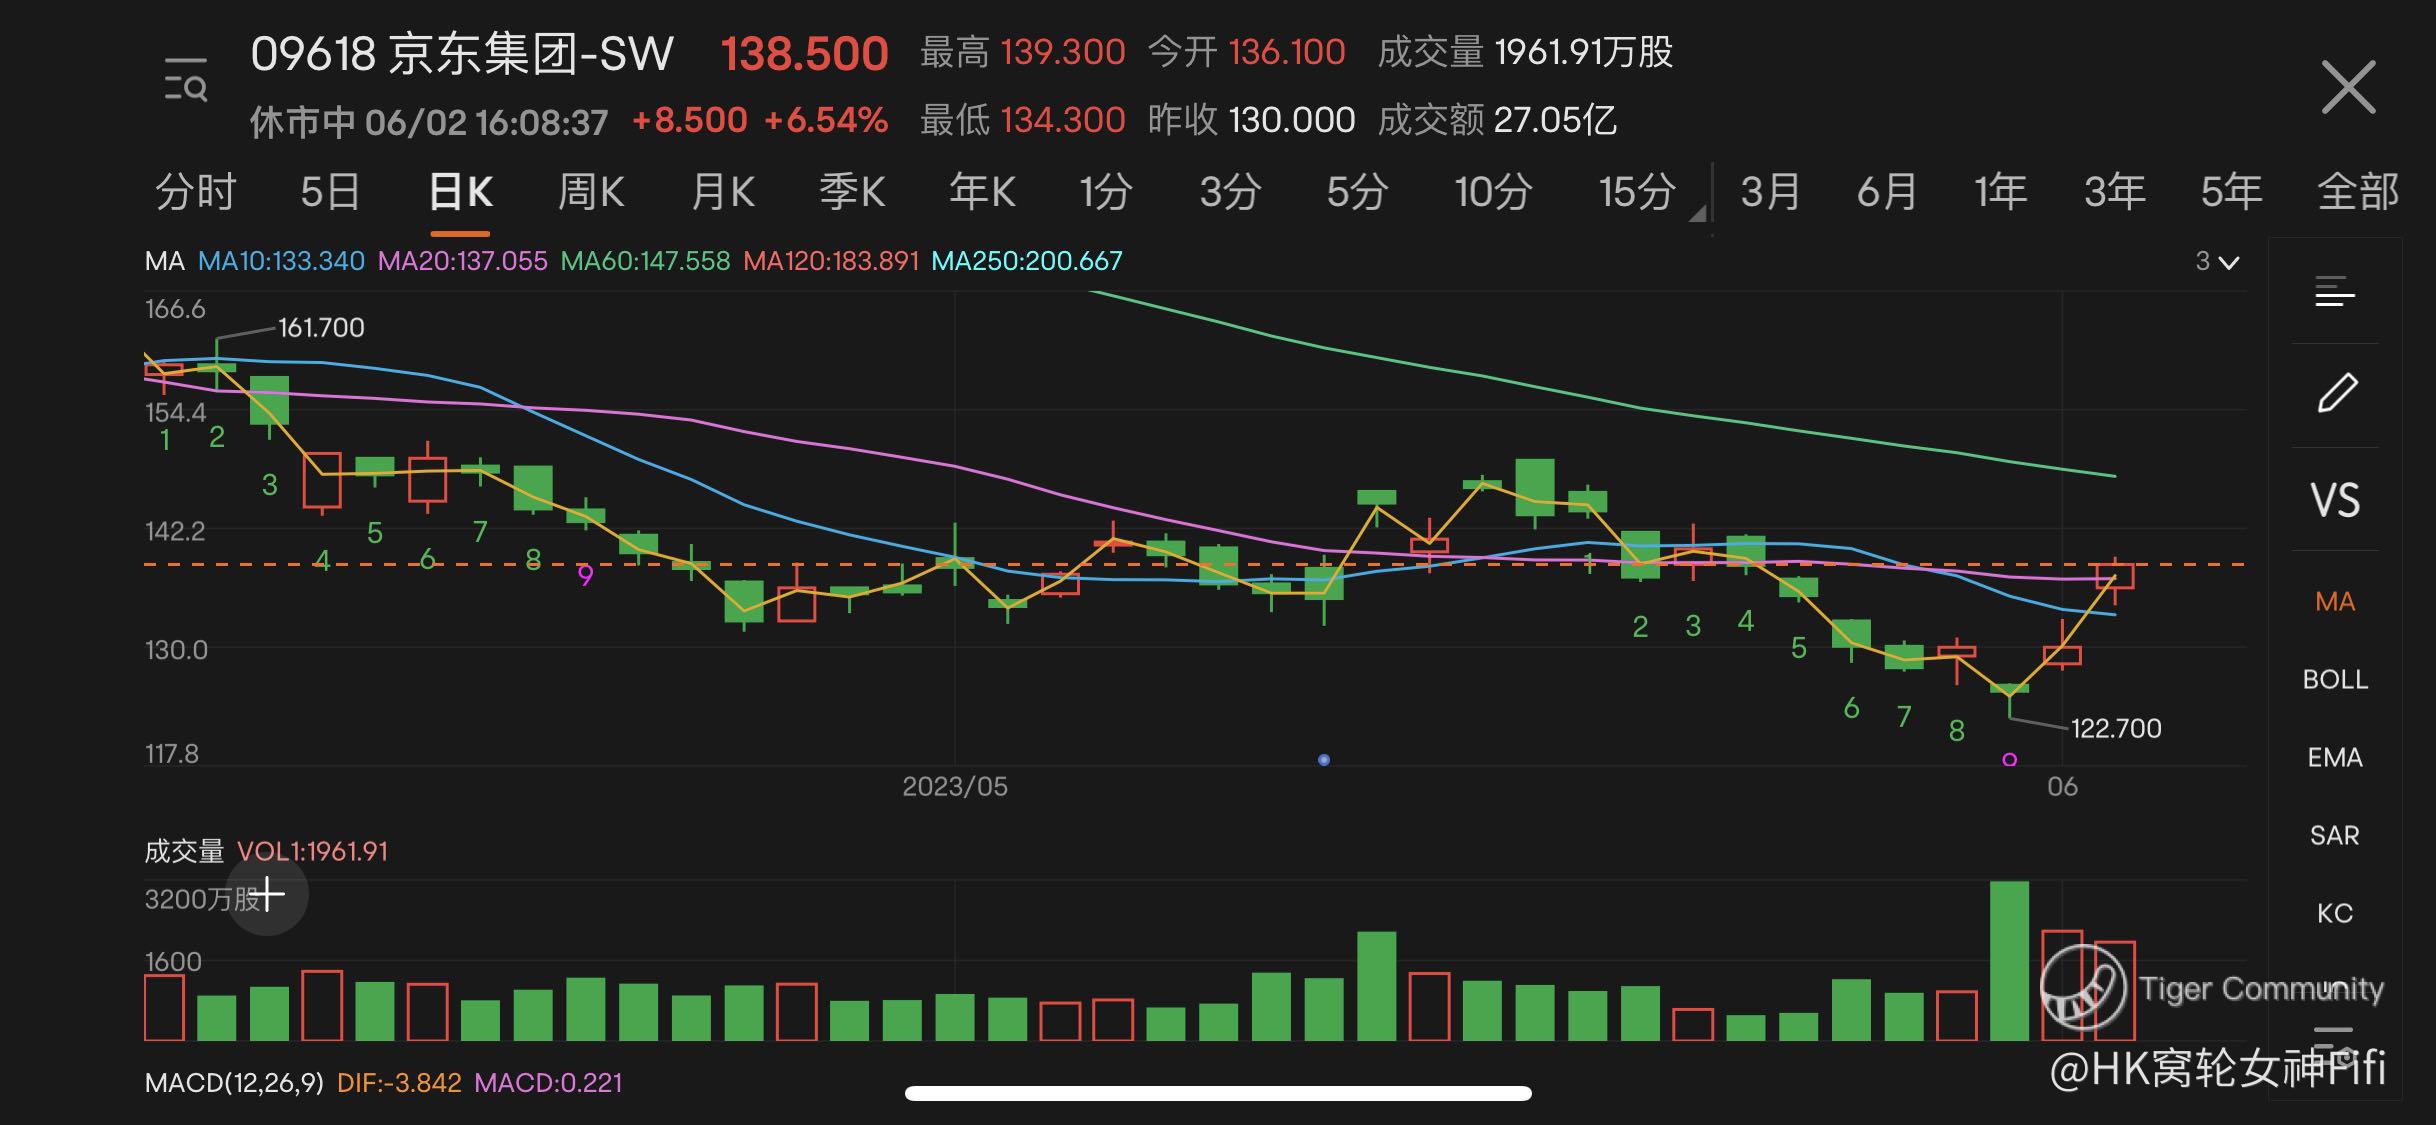2436x1125 pixels.
Task: Select the KC indicator
Action: click(x=2335, y=913)
